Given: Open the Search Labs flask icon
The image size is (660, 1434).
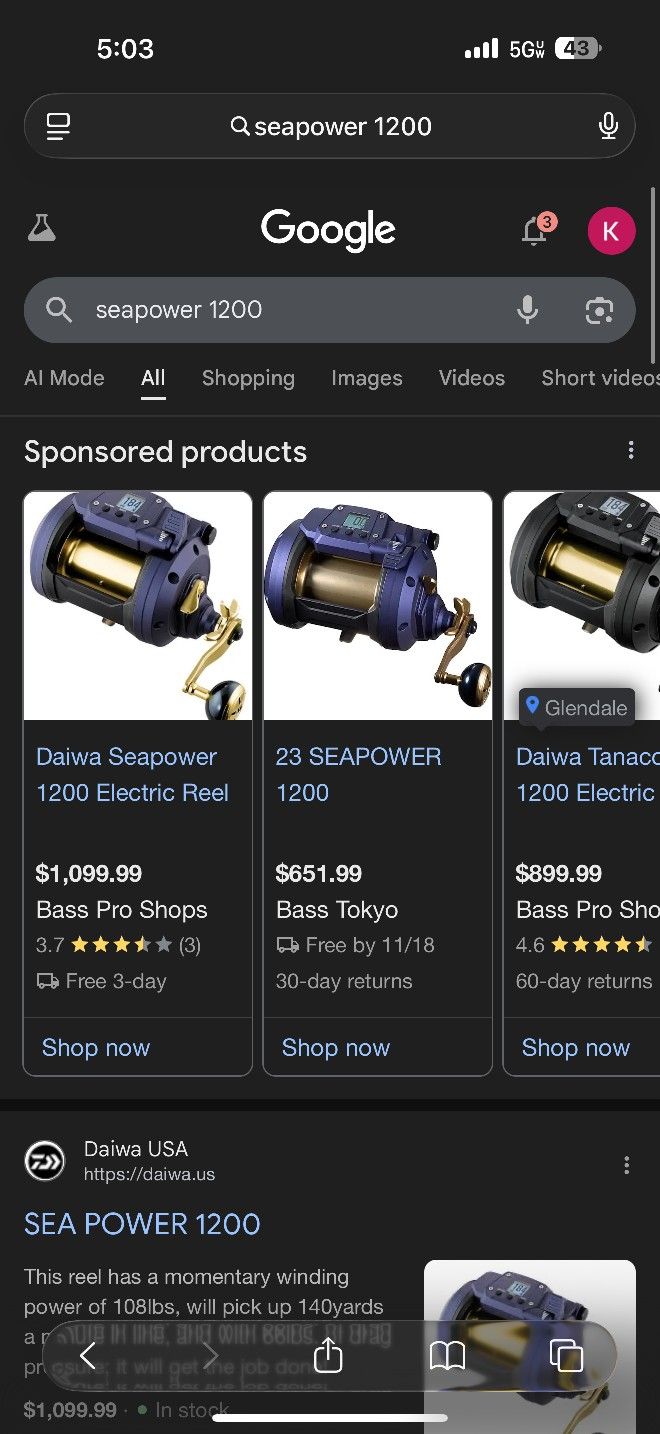Looking at the screenshot, I should (x=40, y=229).
